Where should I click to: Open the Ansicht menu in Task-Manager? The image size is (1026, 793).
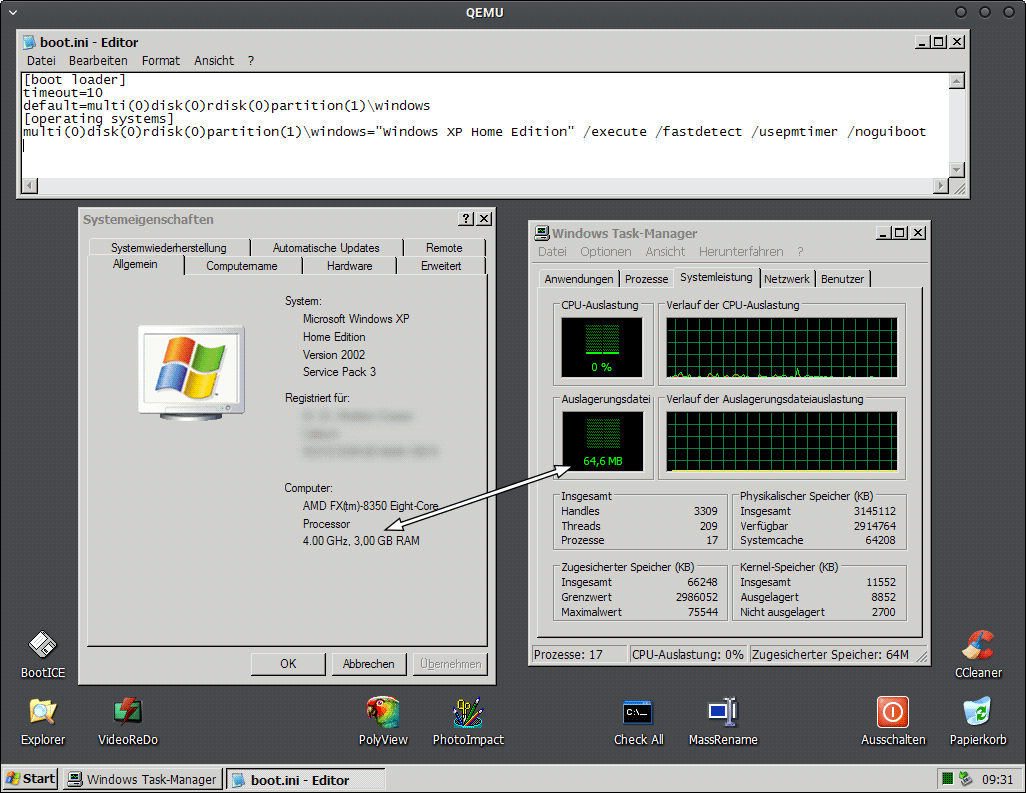665,251
